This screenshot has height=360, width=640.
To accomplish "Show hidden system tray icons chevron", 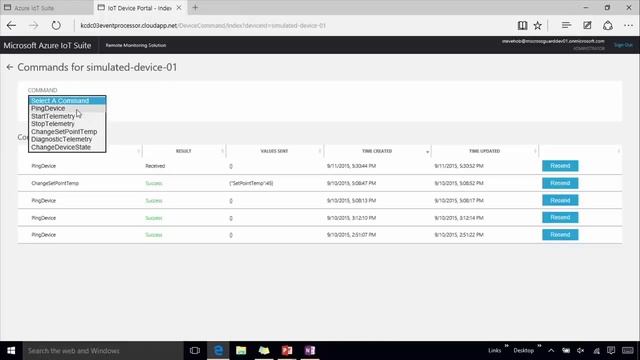I will (x=551, y=351).
